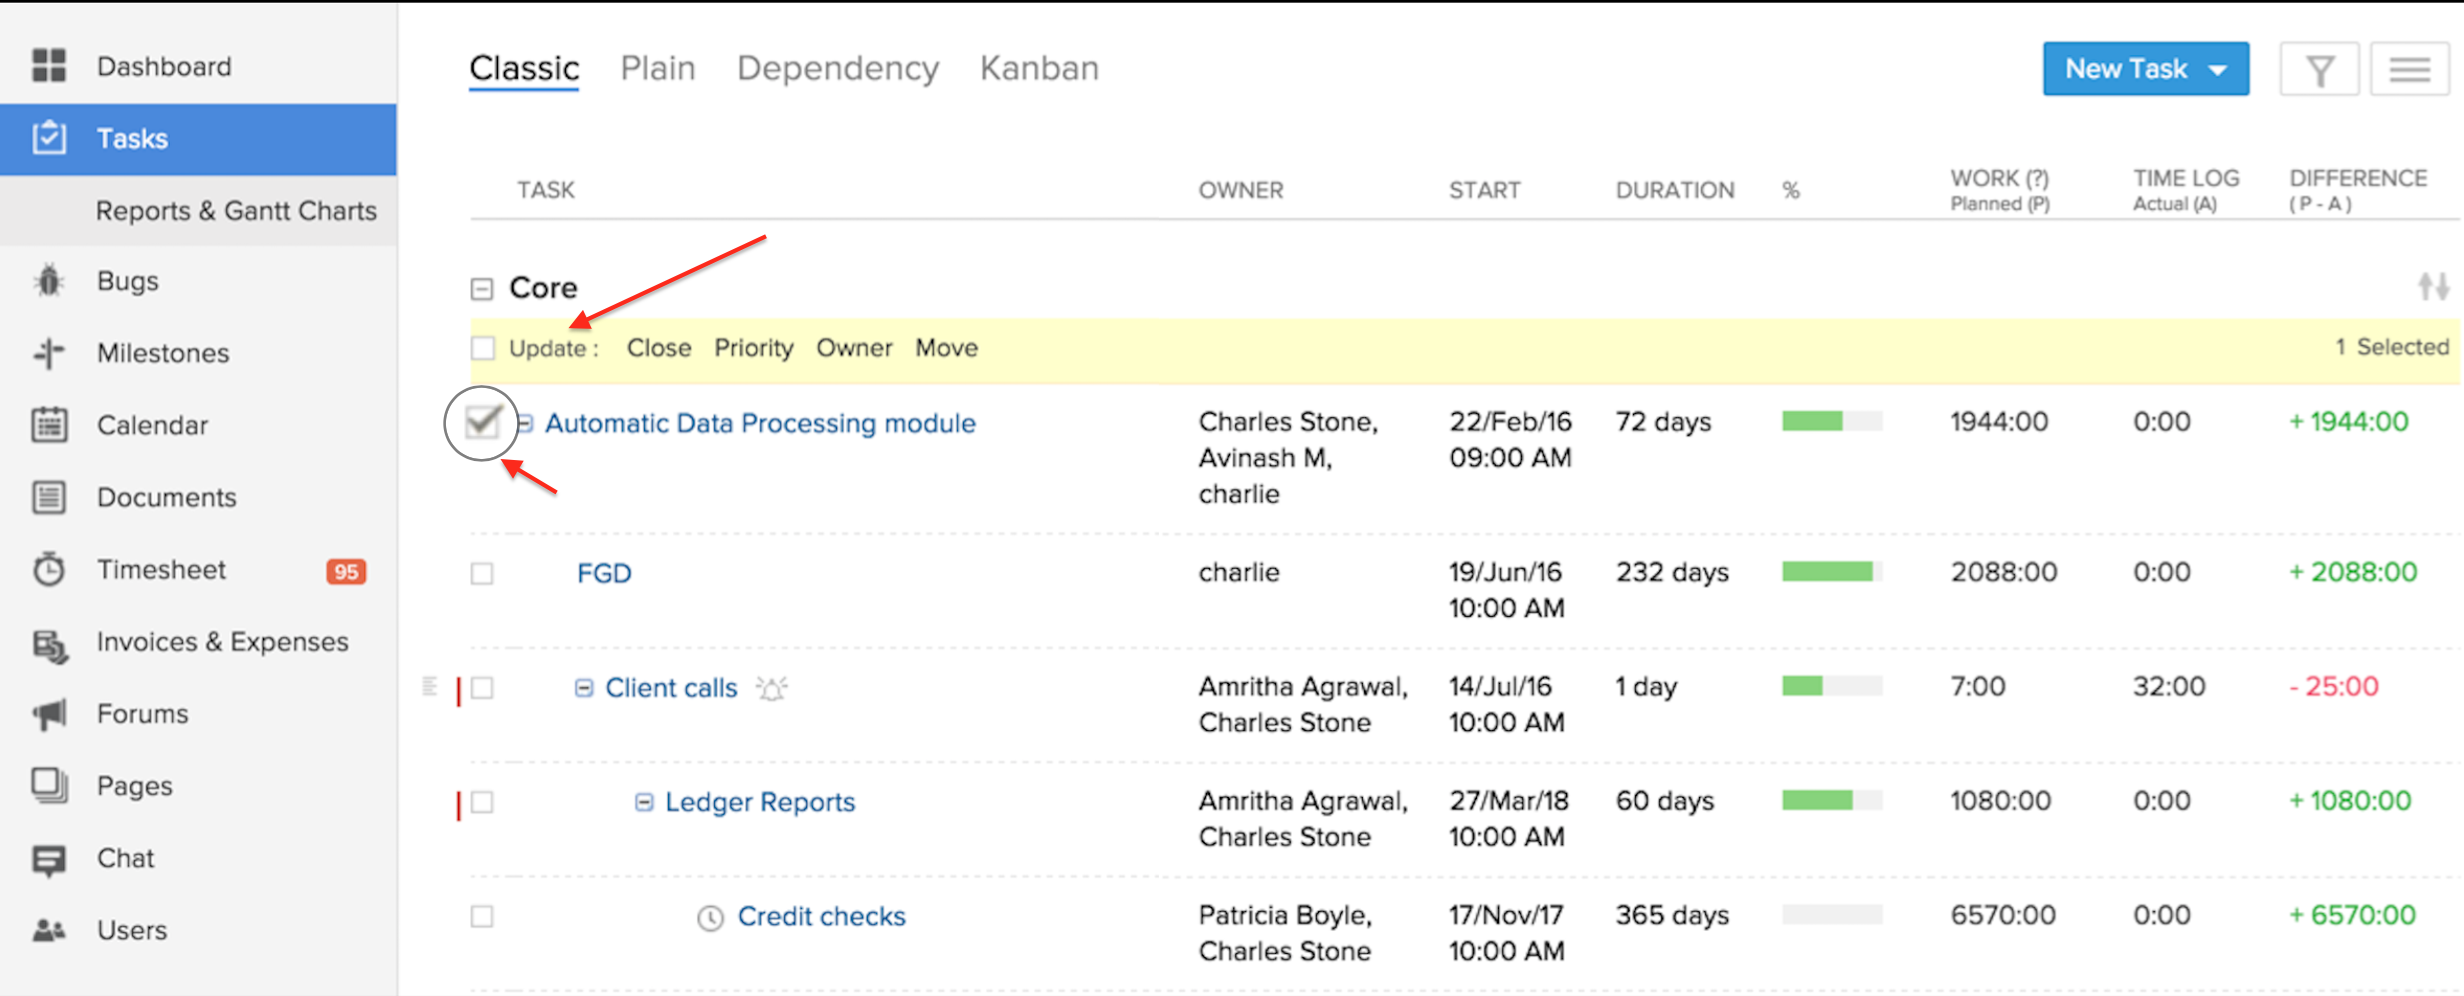This screenshot has width=2464, height=996.
Task: Open Forums via megaphone icon
Action: (x=48, y=714)
